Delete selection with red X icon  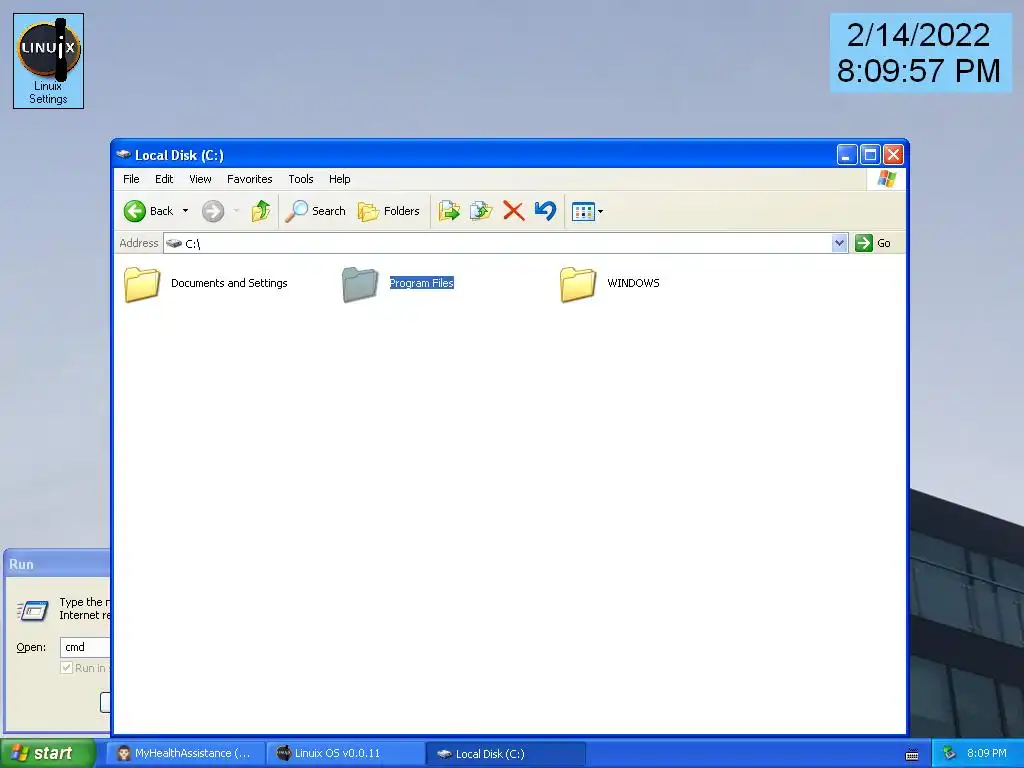(513, 211)
